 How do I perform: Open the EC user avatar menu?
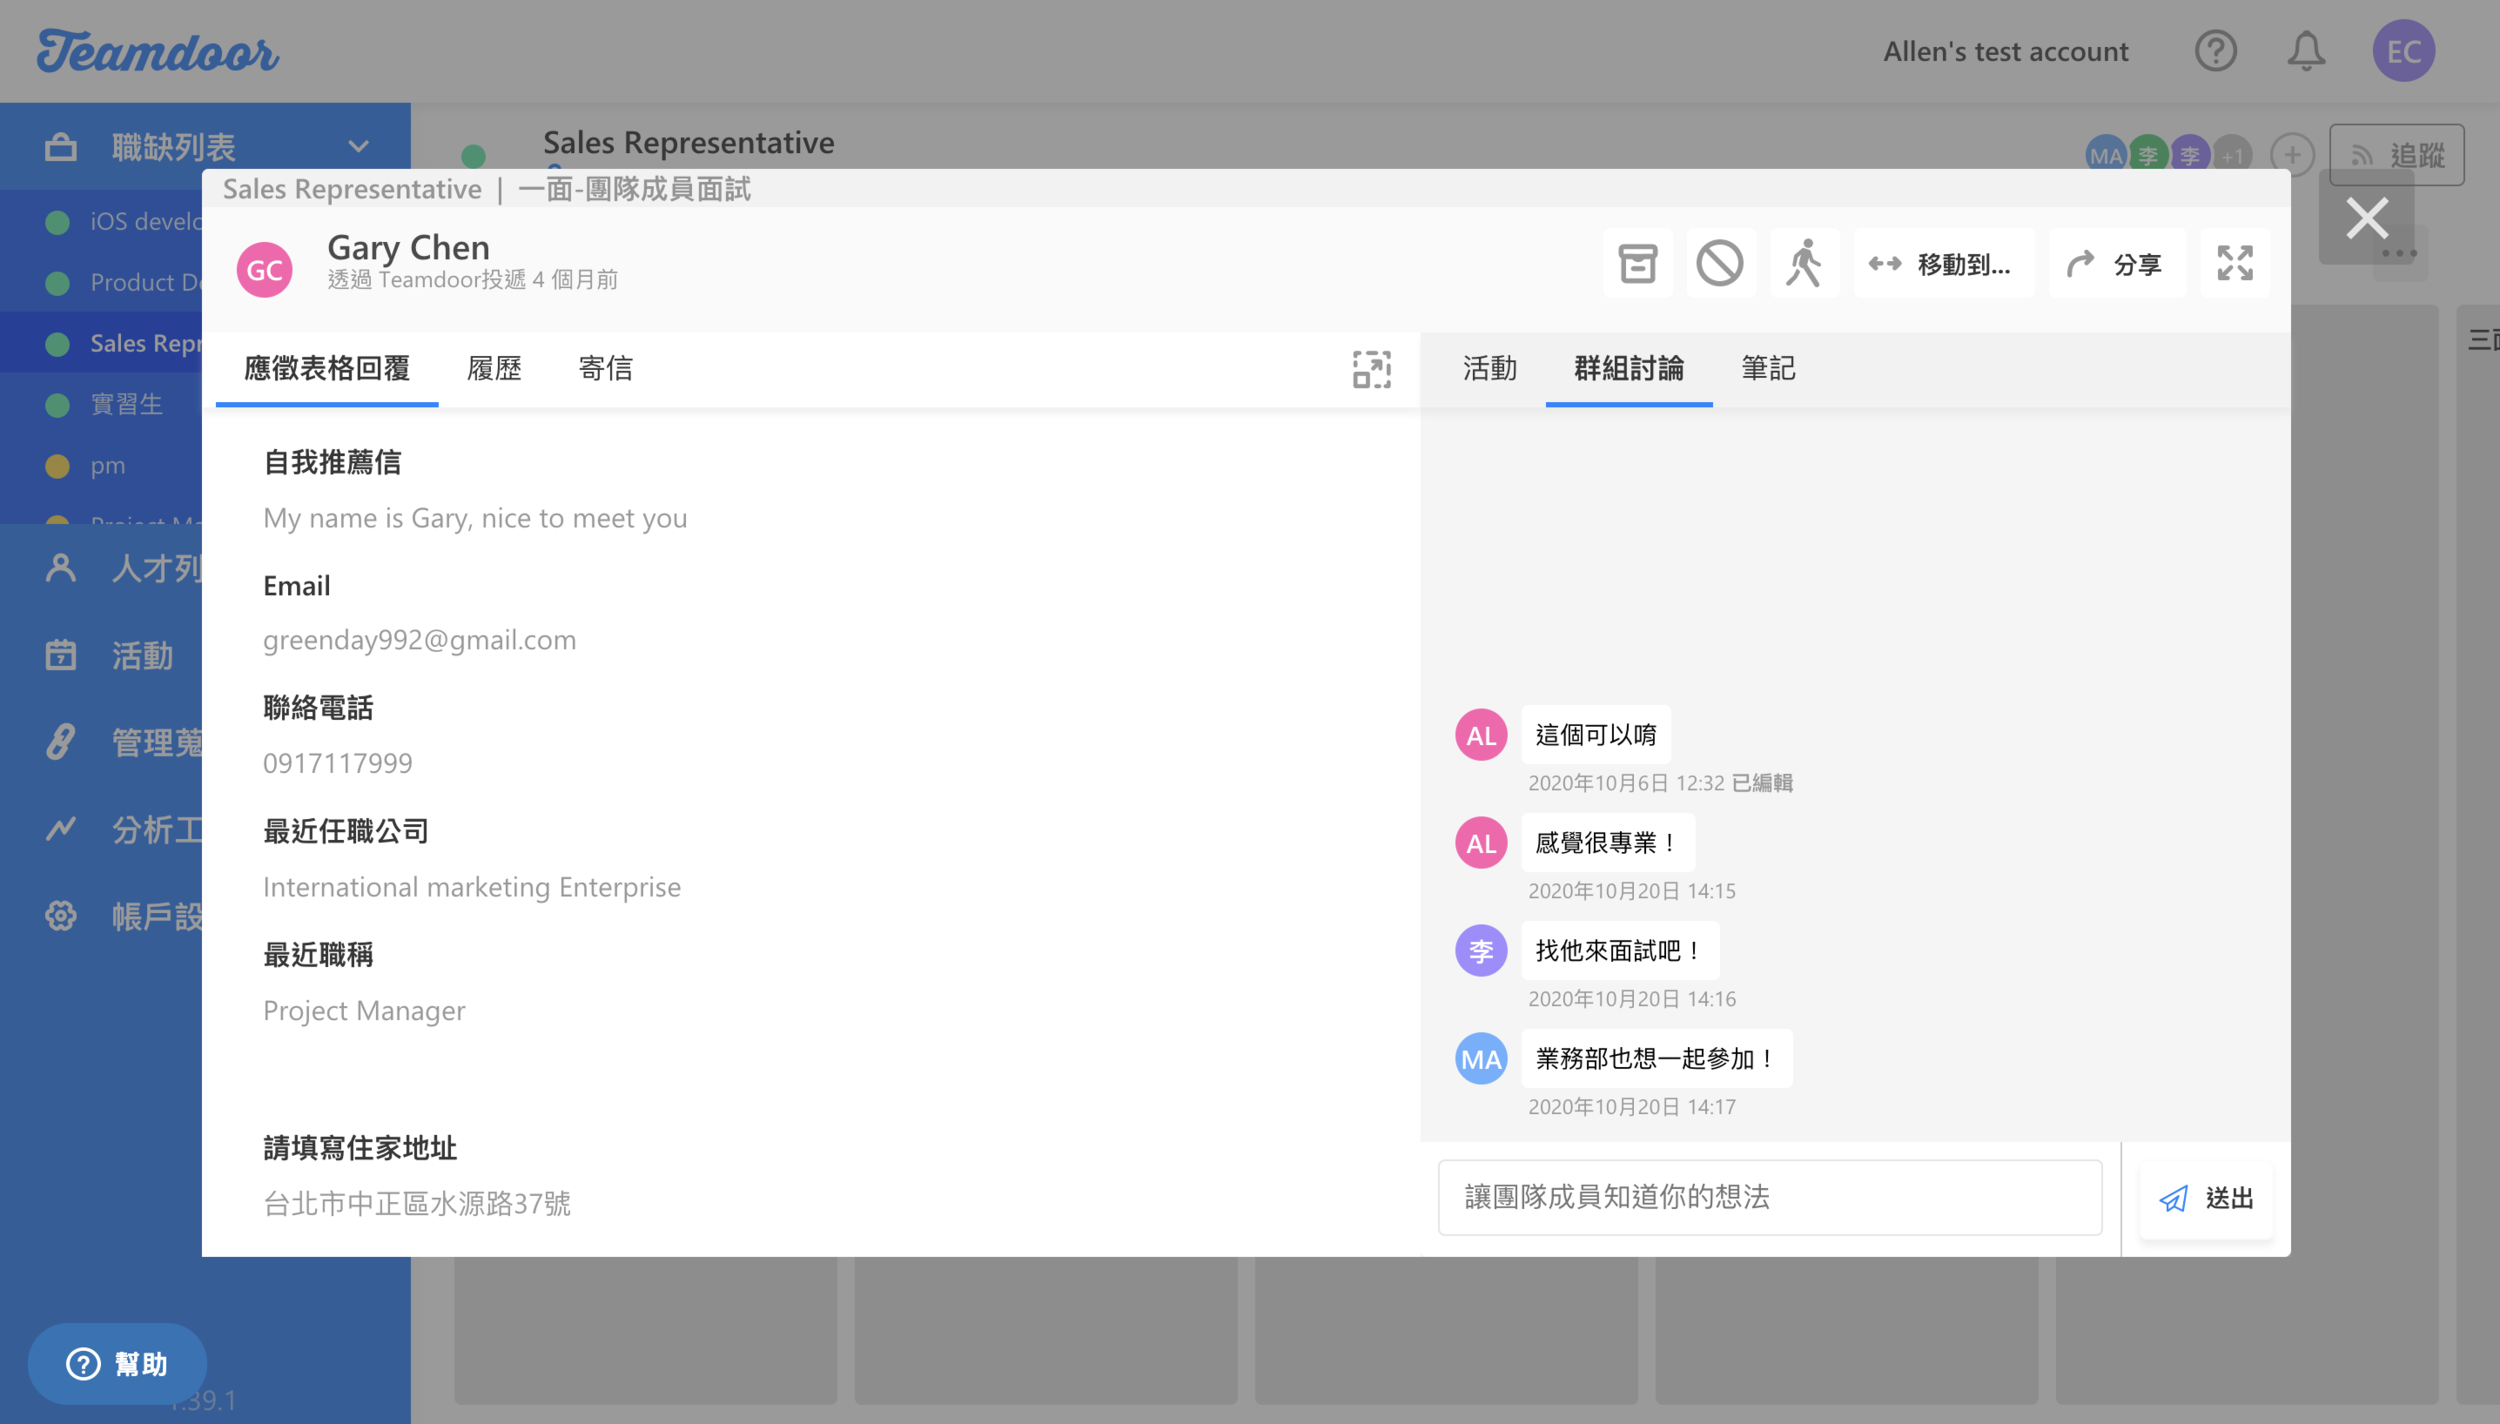(2404, 51)
